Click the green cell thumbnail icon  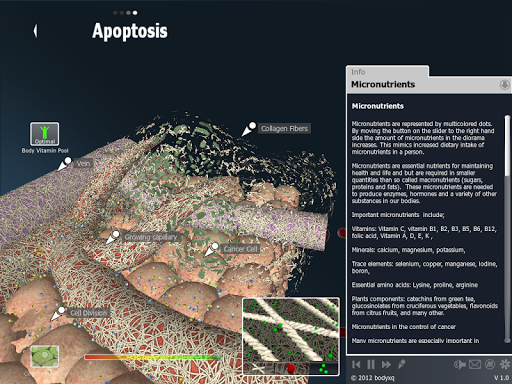coord(45,356)
